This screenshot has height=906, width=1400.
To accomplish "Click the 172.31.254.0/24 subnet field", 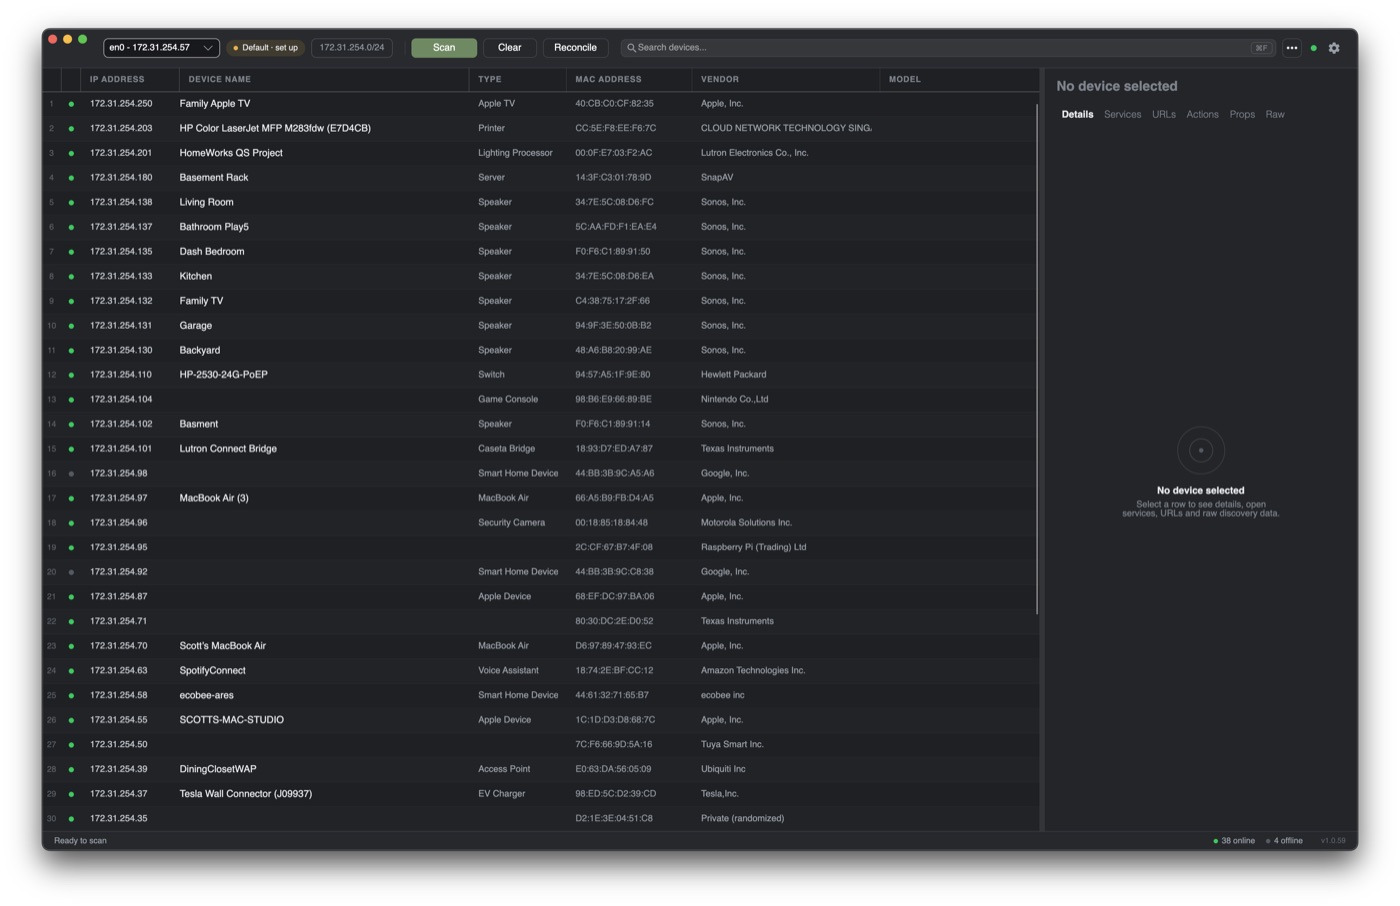I will click(352, 48).
